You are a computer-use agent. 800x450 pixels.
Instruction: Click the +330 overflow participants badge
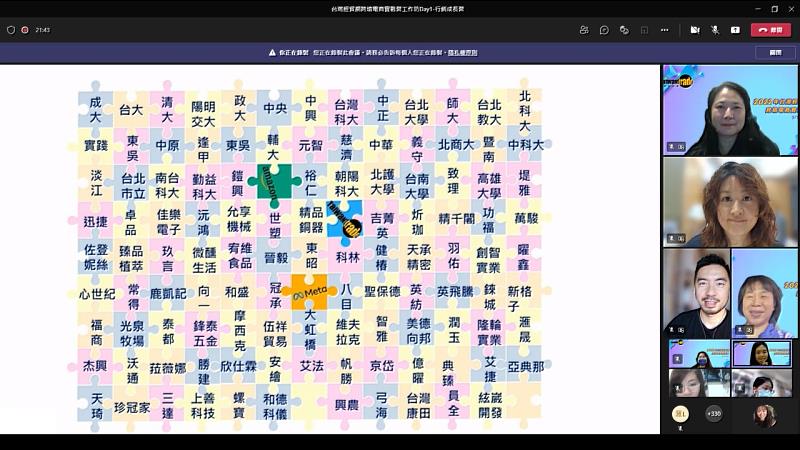(713, 414)
